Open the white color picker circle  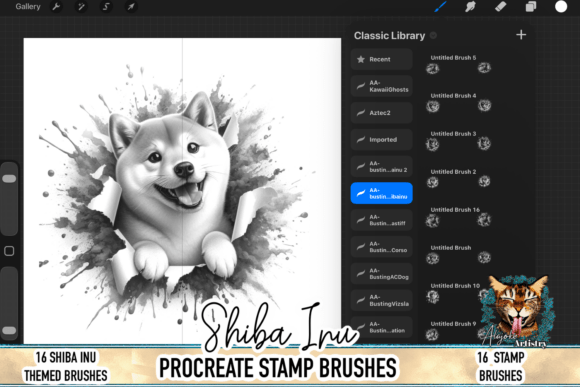click(x=561, y=7)
